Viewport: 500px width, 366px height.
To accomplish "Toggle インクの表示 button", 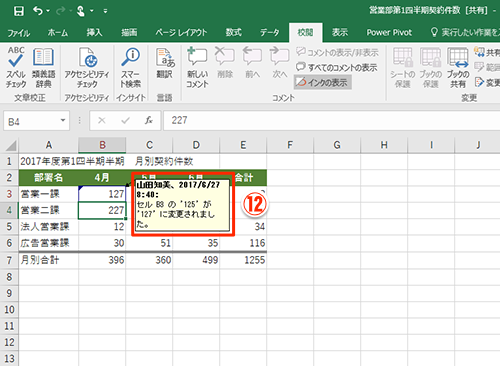I will pos(322,82).
